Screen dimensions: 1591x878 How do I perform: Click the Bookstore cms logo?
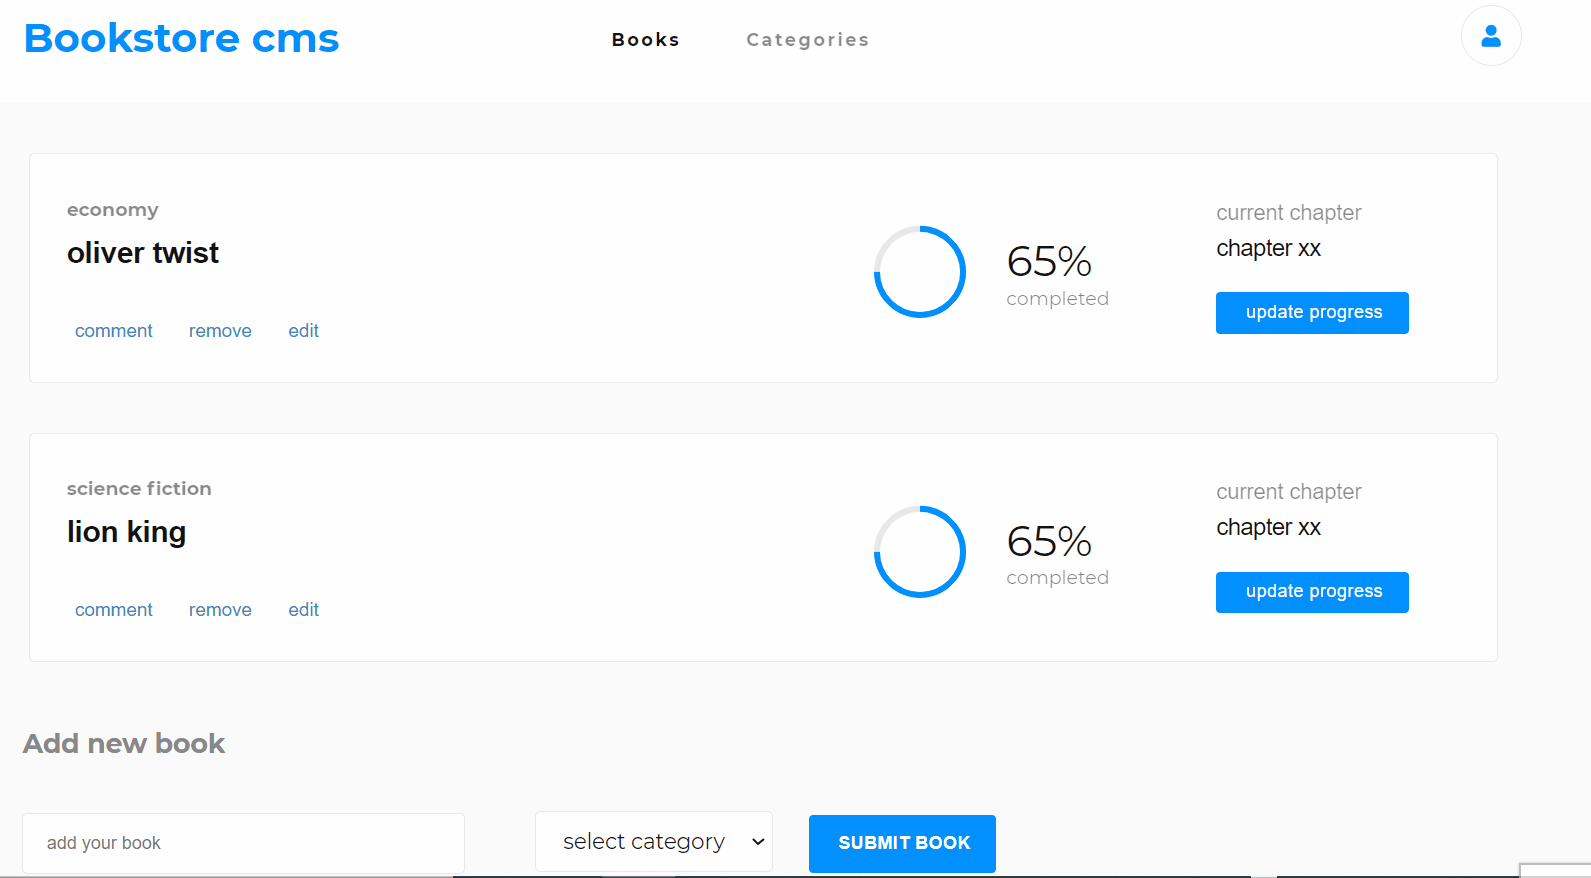pos(181,38)
